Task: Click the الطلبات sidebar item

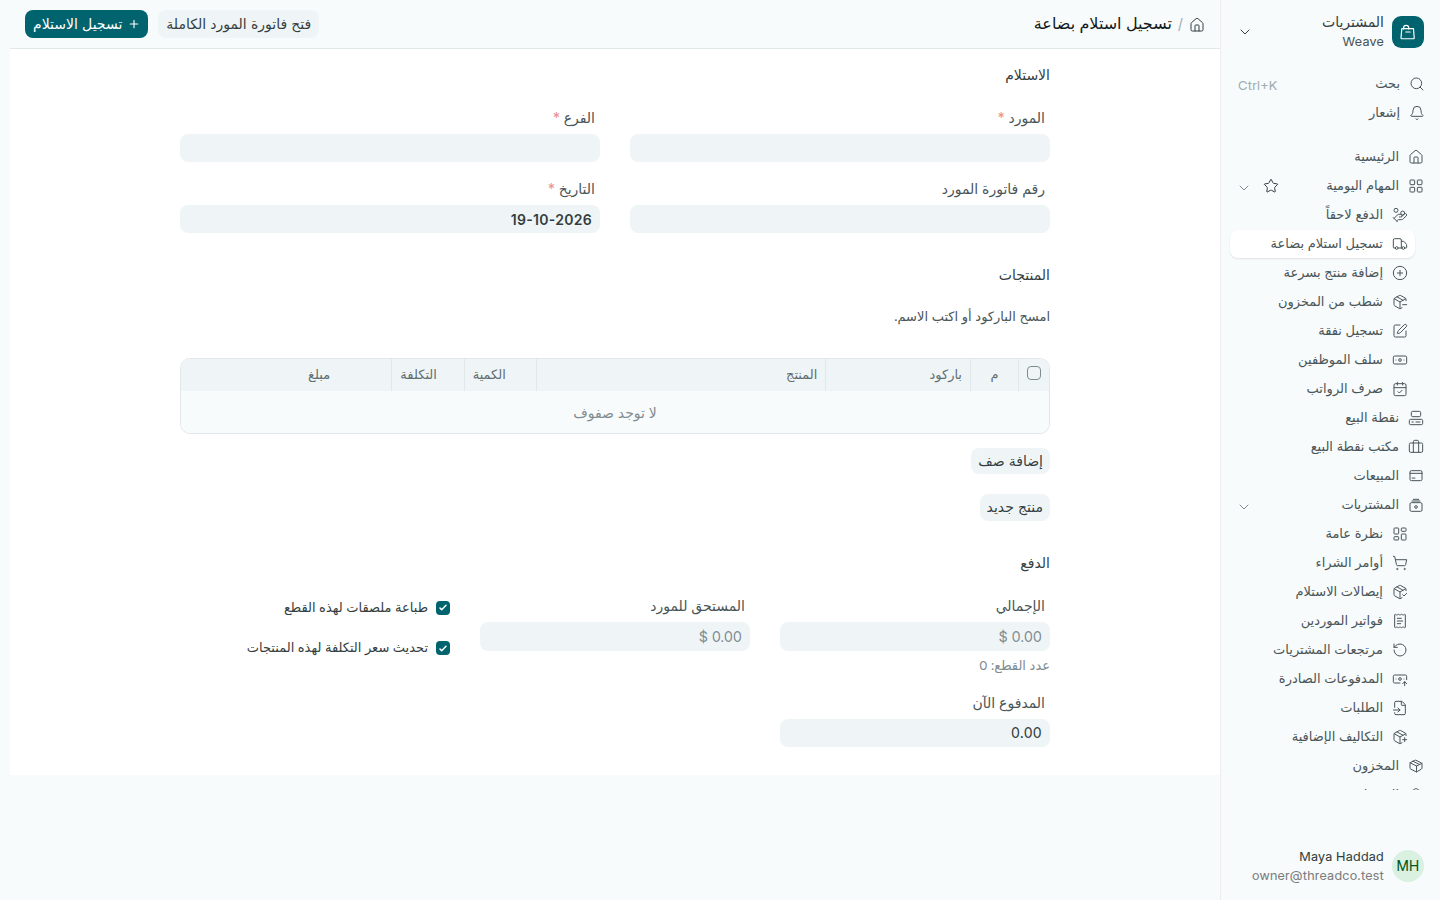Action: coord(1322,708)
